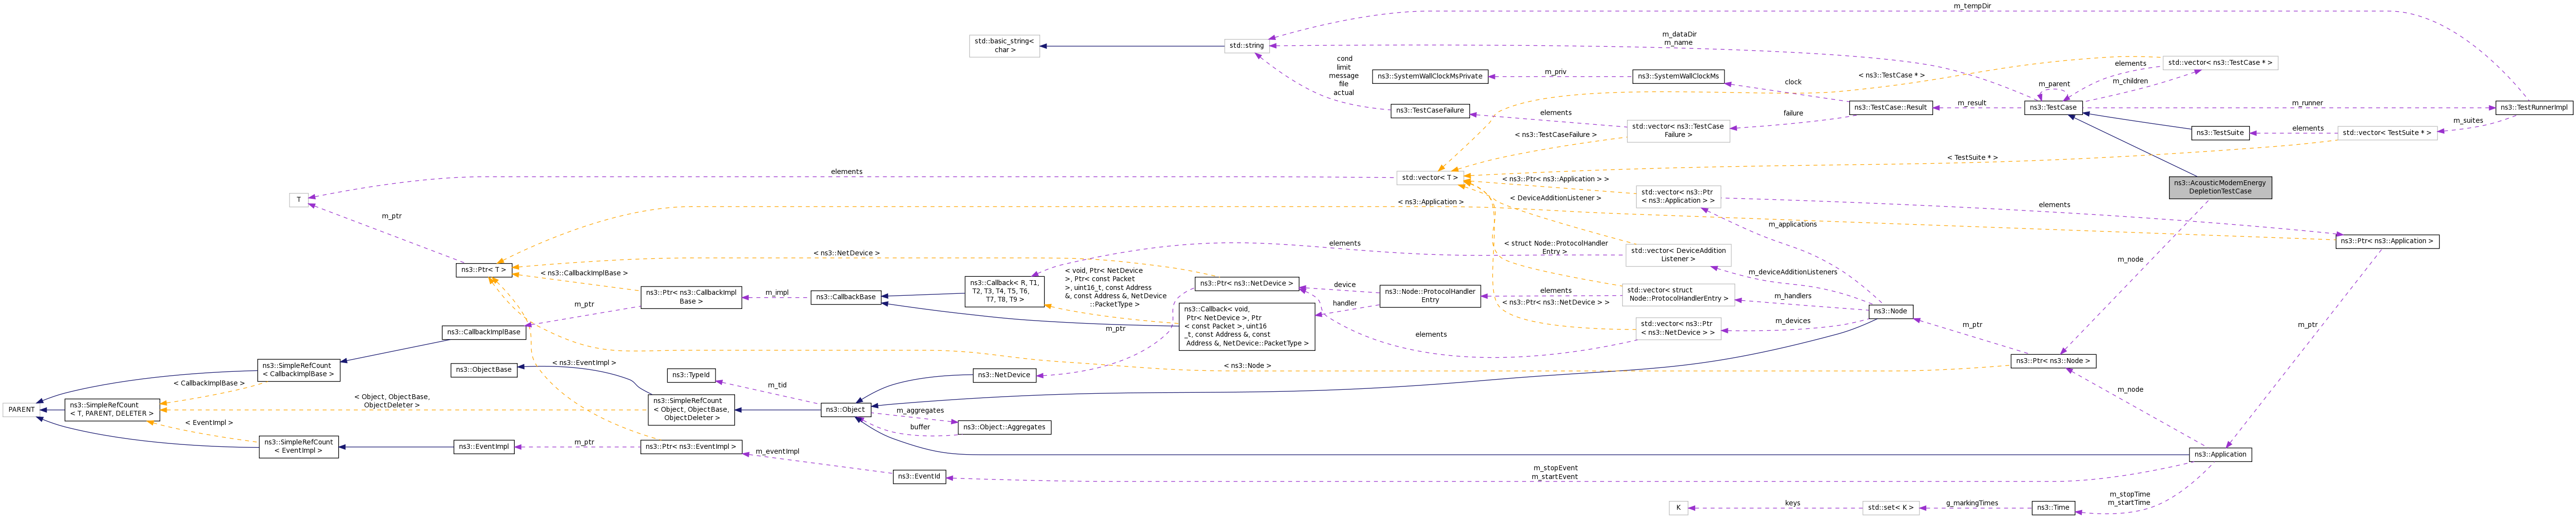2576x518 pixels.
Task: Open ns3::SimpleRefCount< T, PARENT, DELETER > node
Action: 112,410
